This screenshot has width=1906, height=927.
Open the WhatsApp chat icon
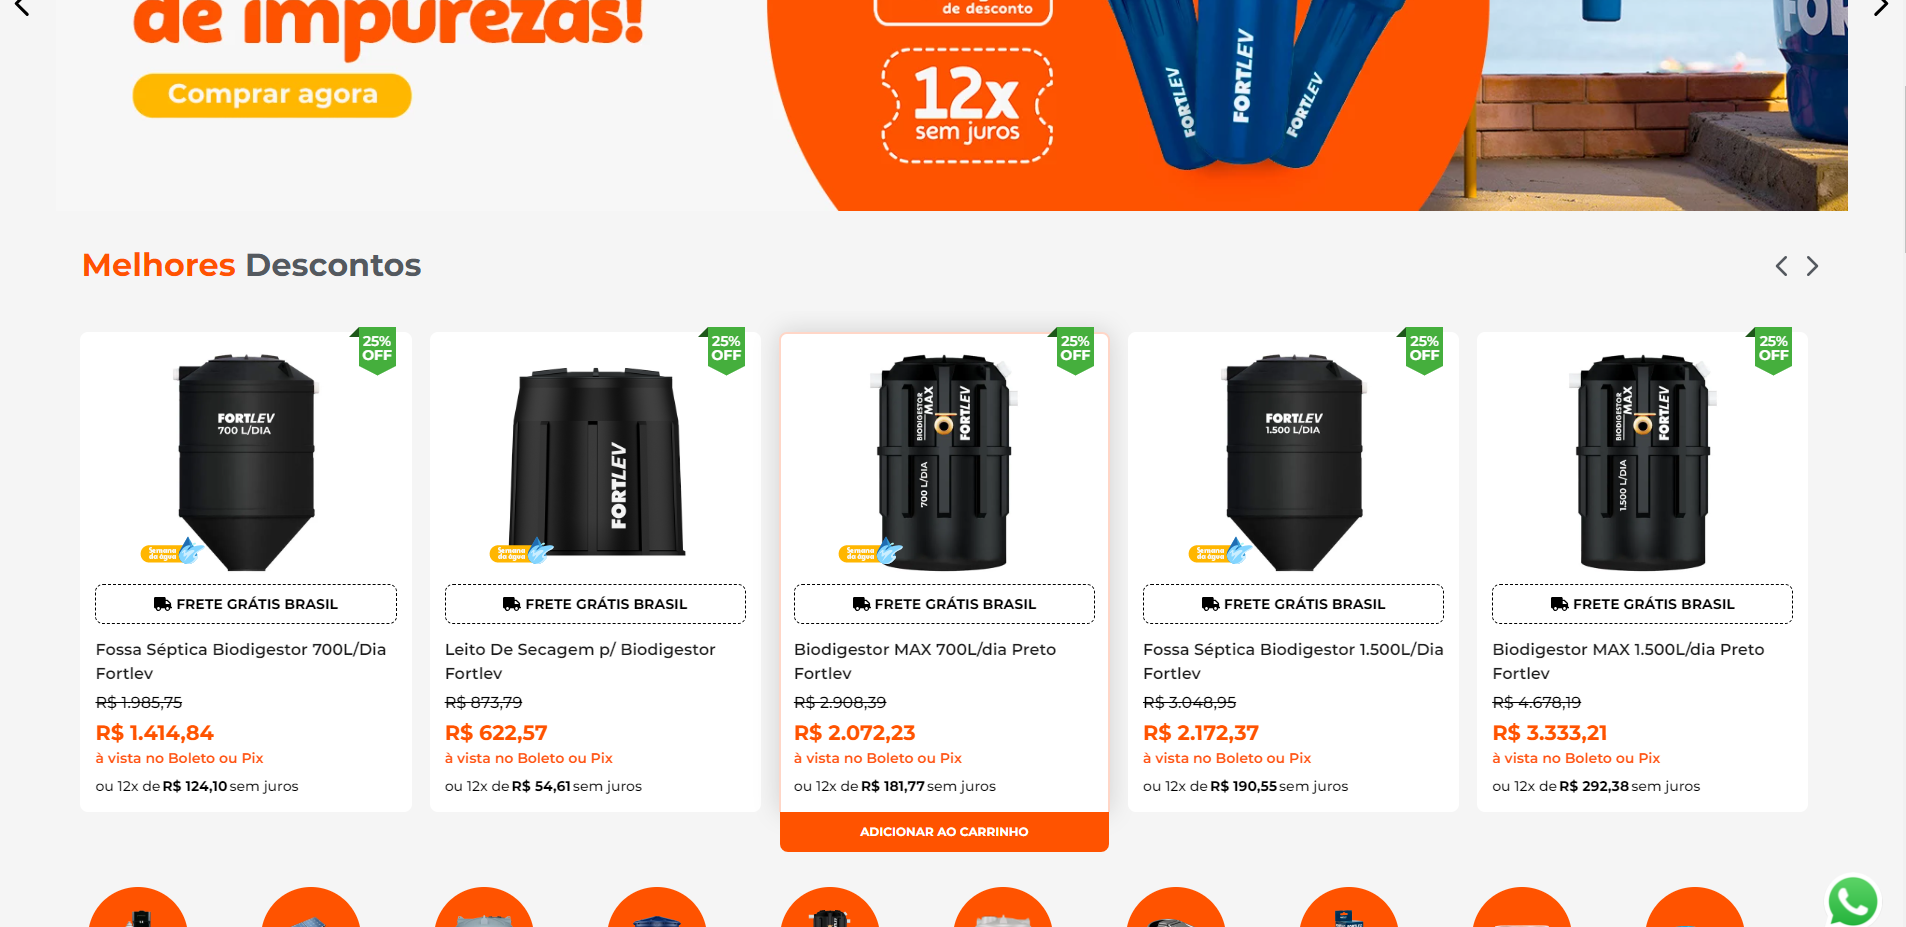coord(1853,901)
